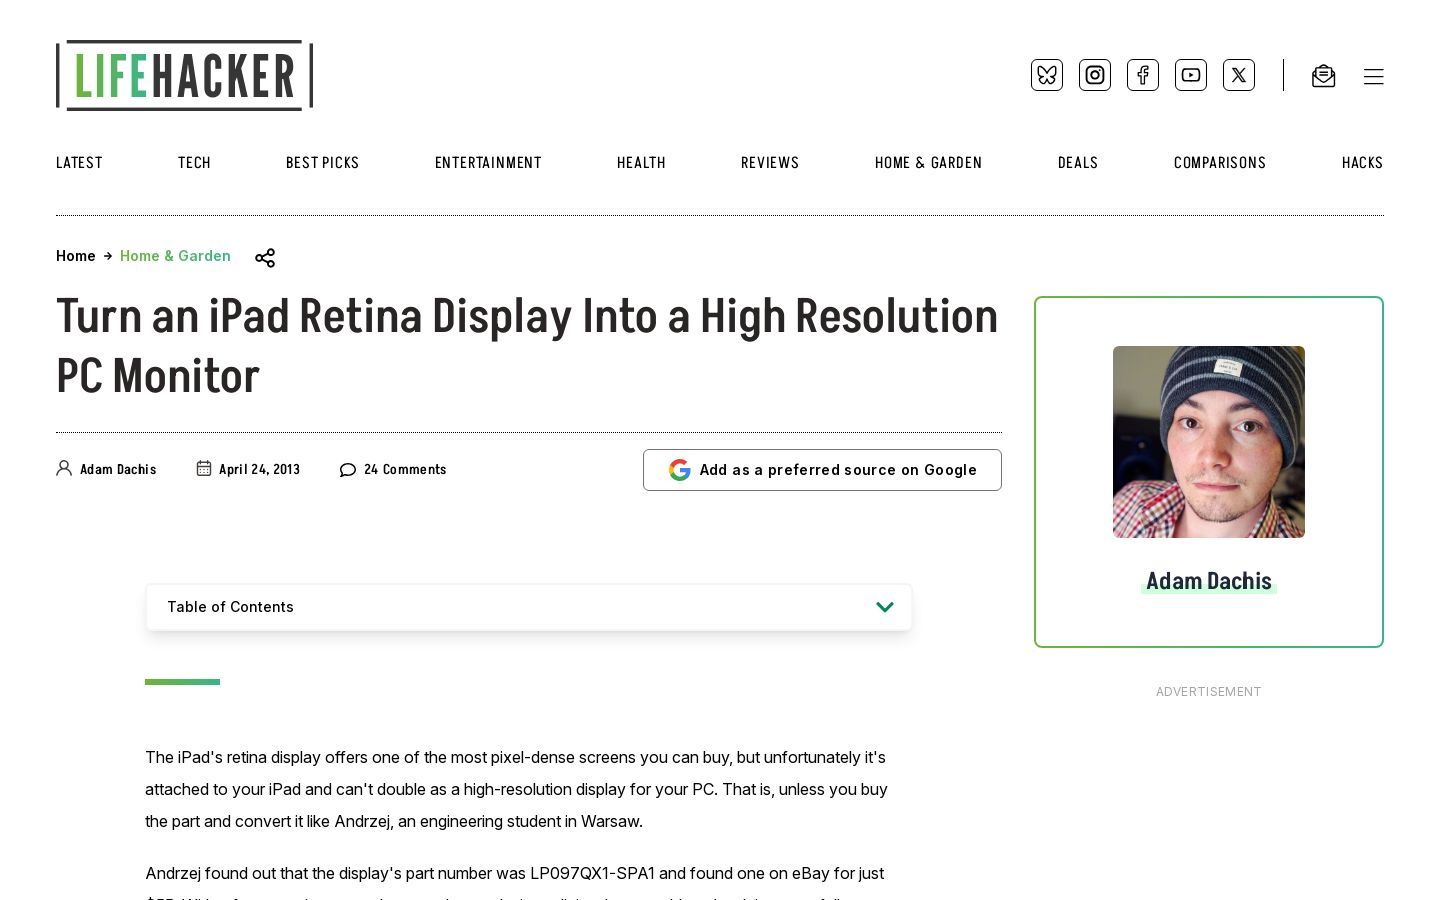This screenshot has width=1440, height=900.
Task: Open the hamburger menu
Action: coord(1374,76)
